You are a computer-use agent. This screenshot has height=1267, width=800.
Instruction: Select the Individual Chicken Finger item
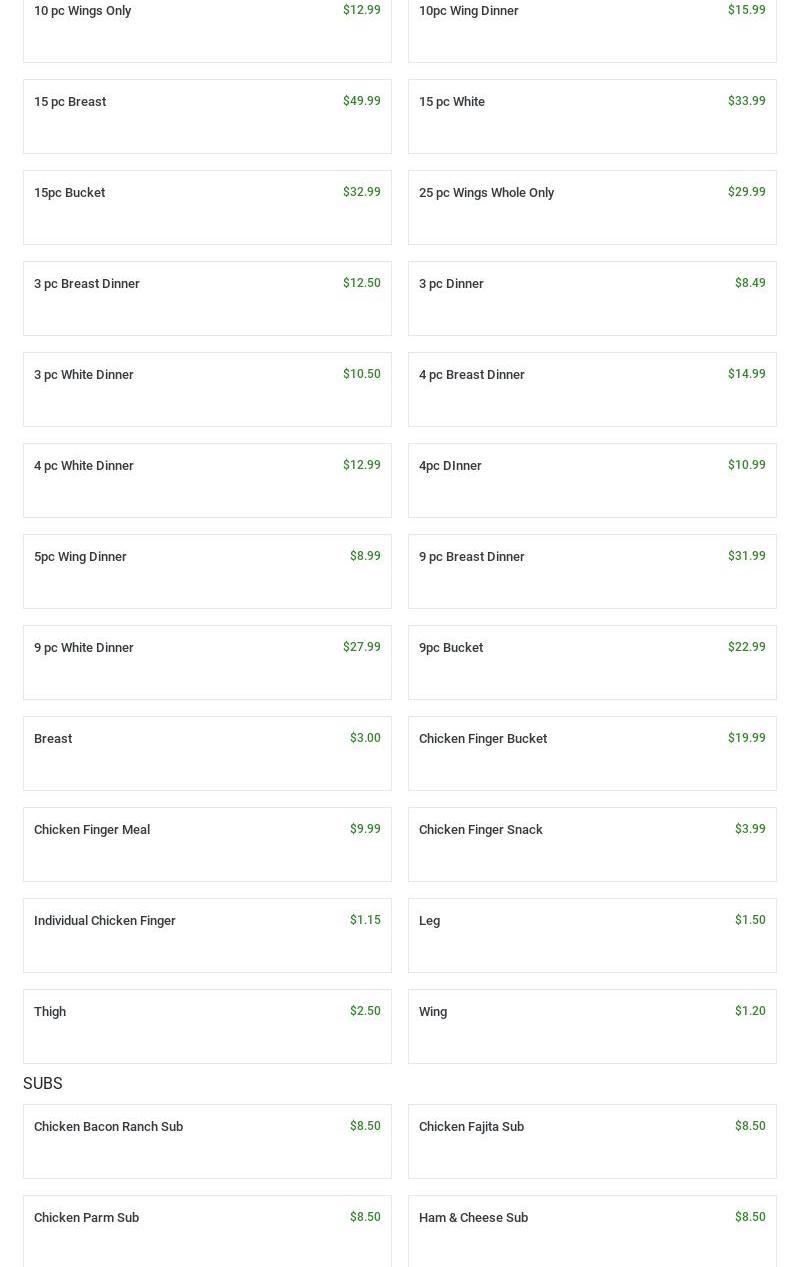(207, 935)
